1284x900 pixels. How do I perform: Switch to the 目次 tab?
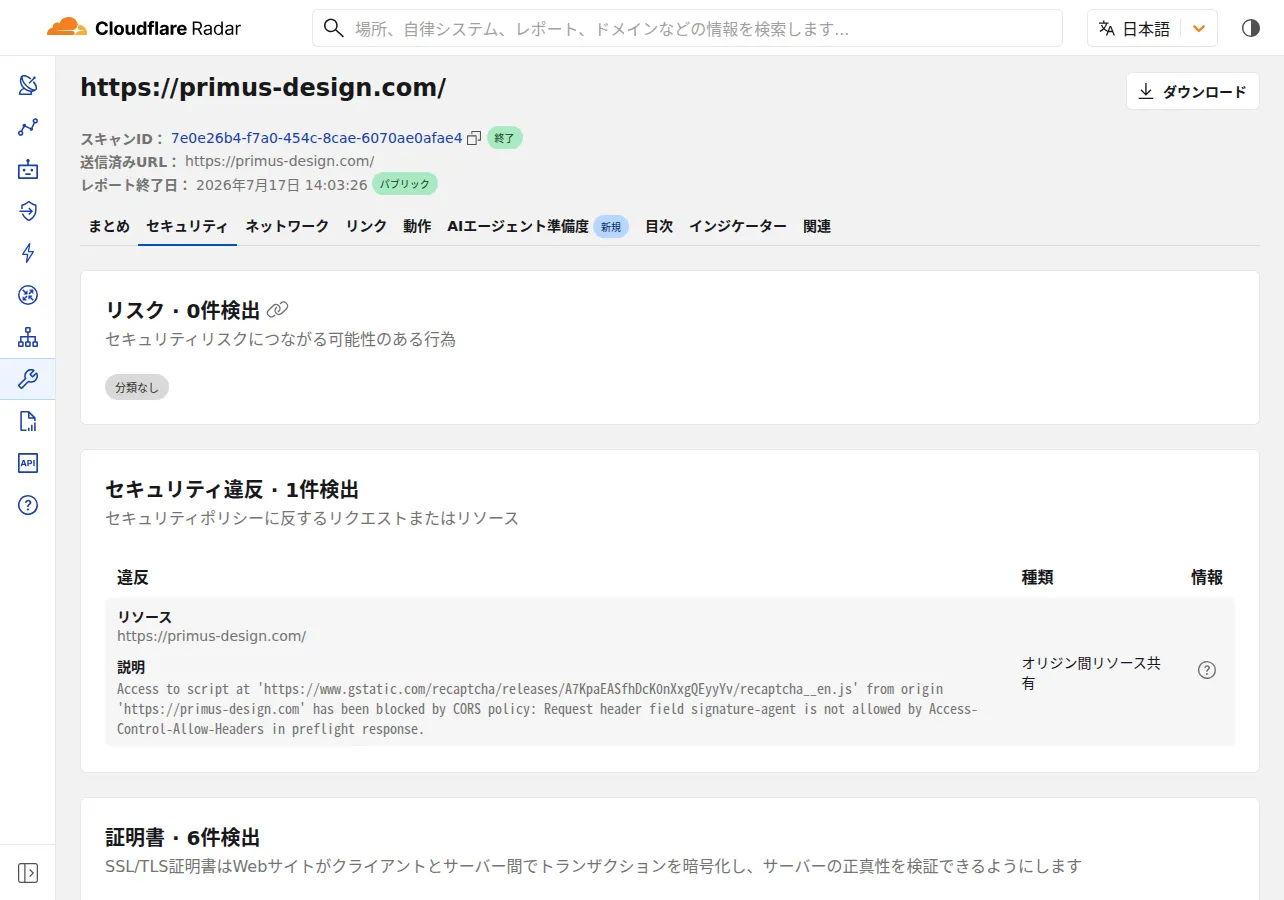(x=659, y=226)
